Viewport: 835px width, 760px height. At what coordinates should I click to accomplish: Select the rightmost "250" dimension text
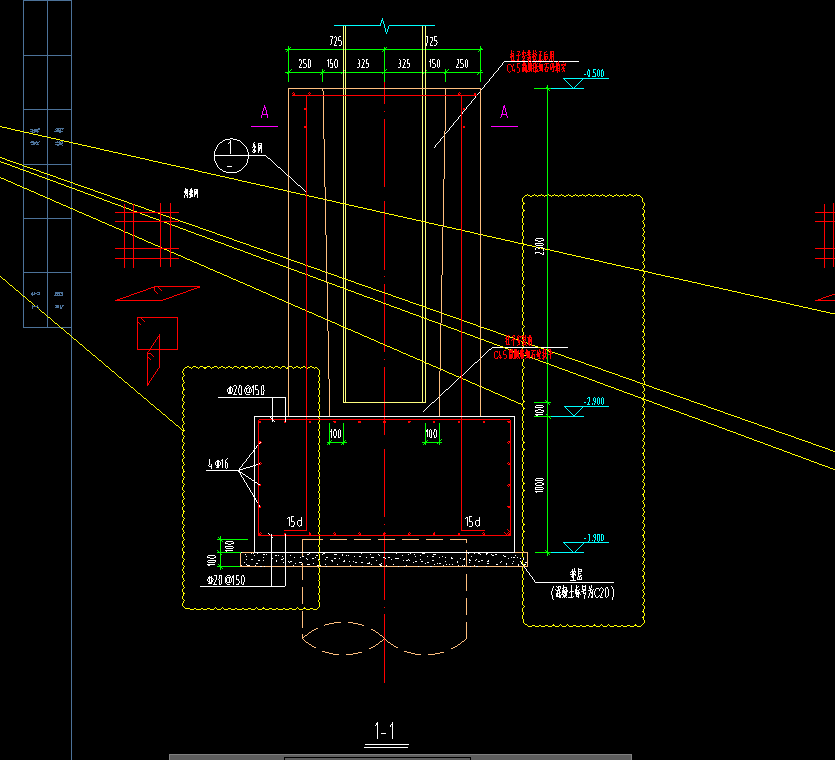(462, 64)
